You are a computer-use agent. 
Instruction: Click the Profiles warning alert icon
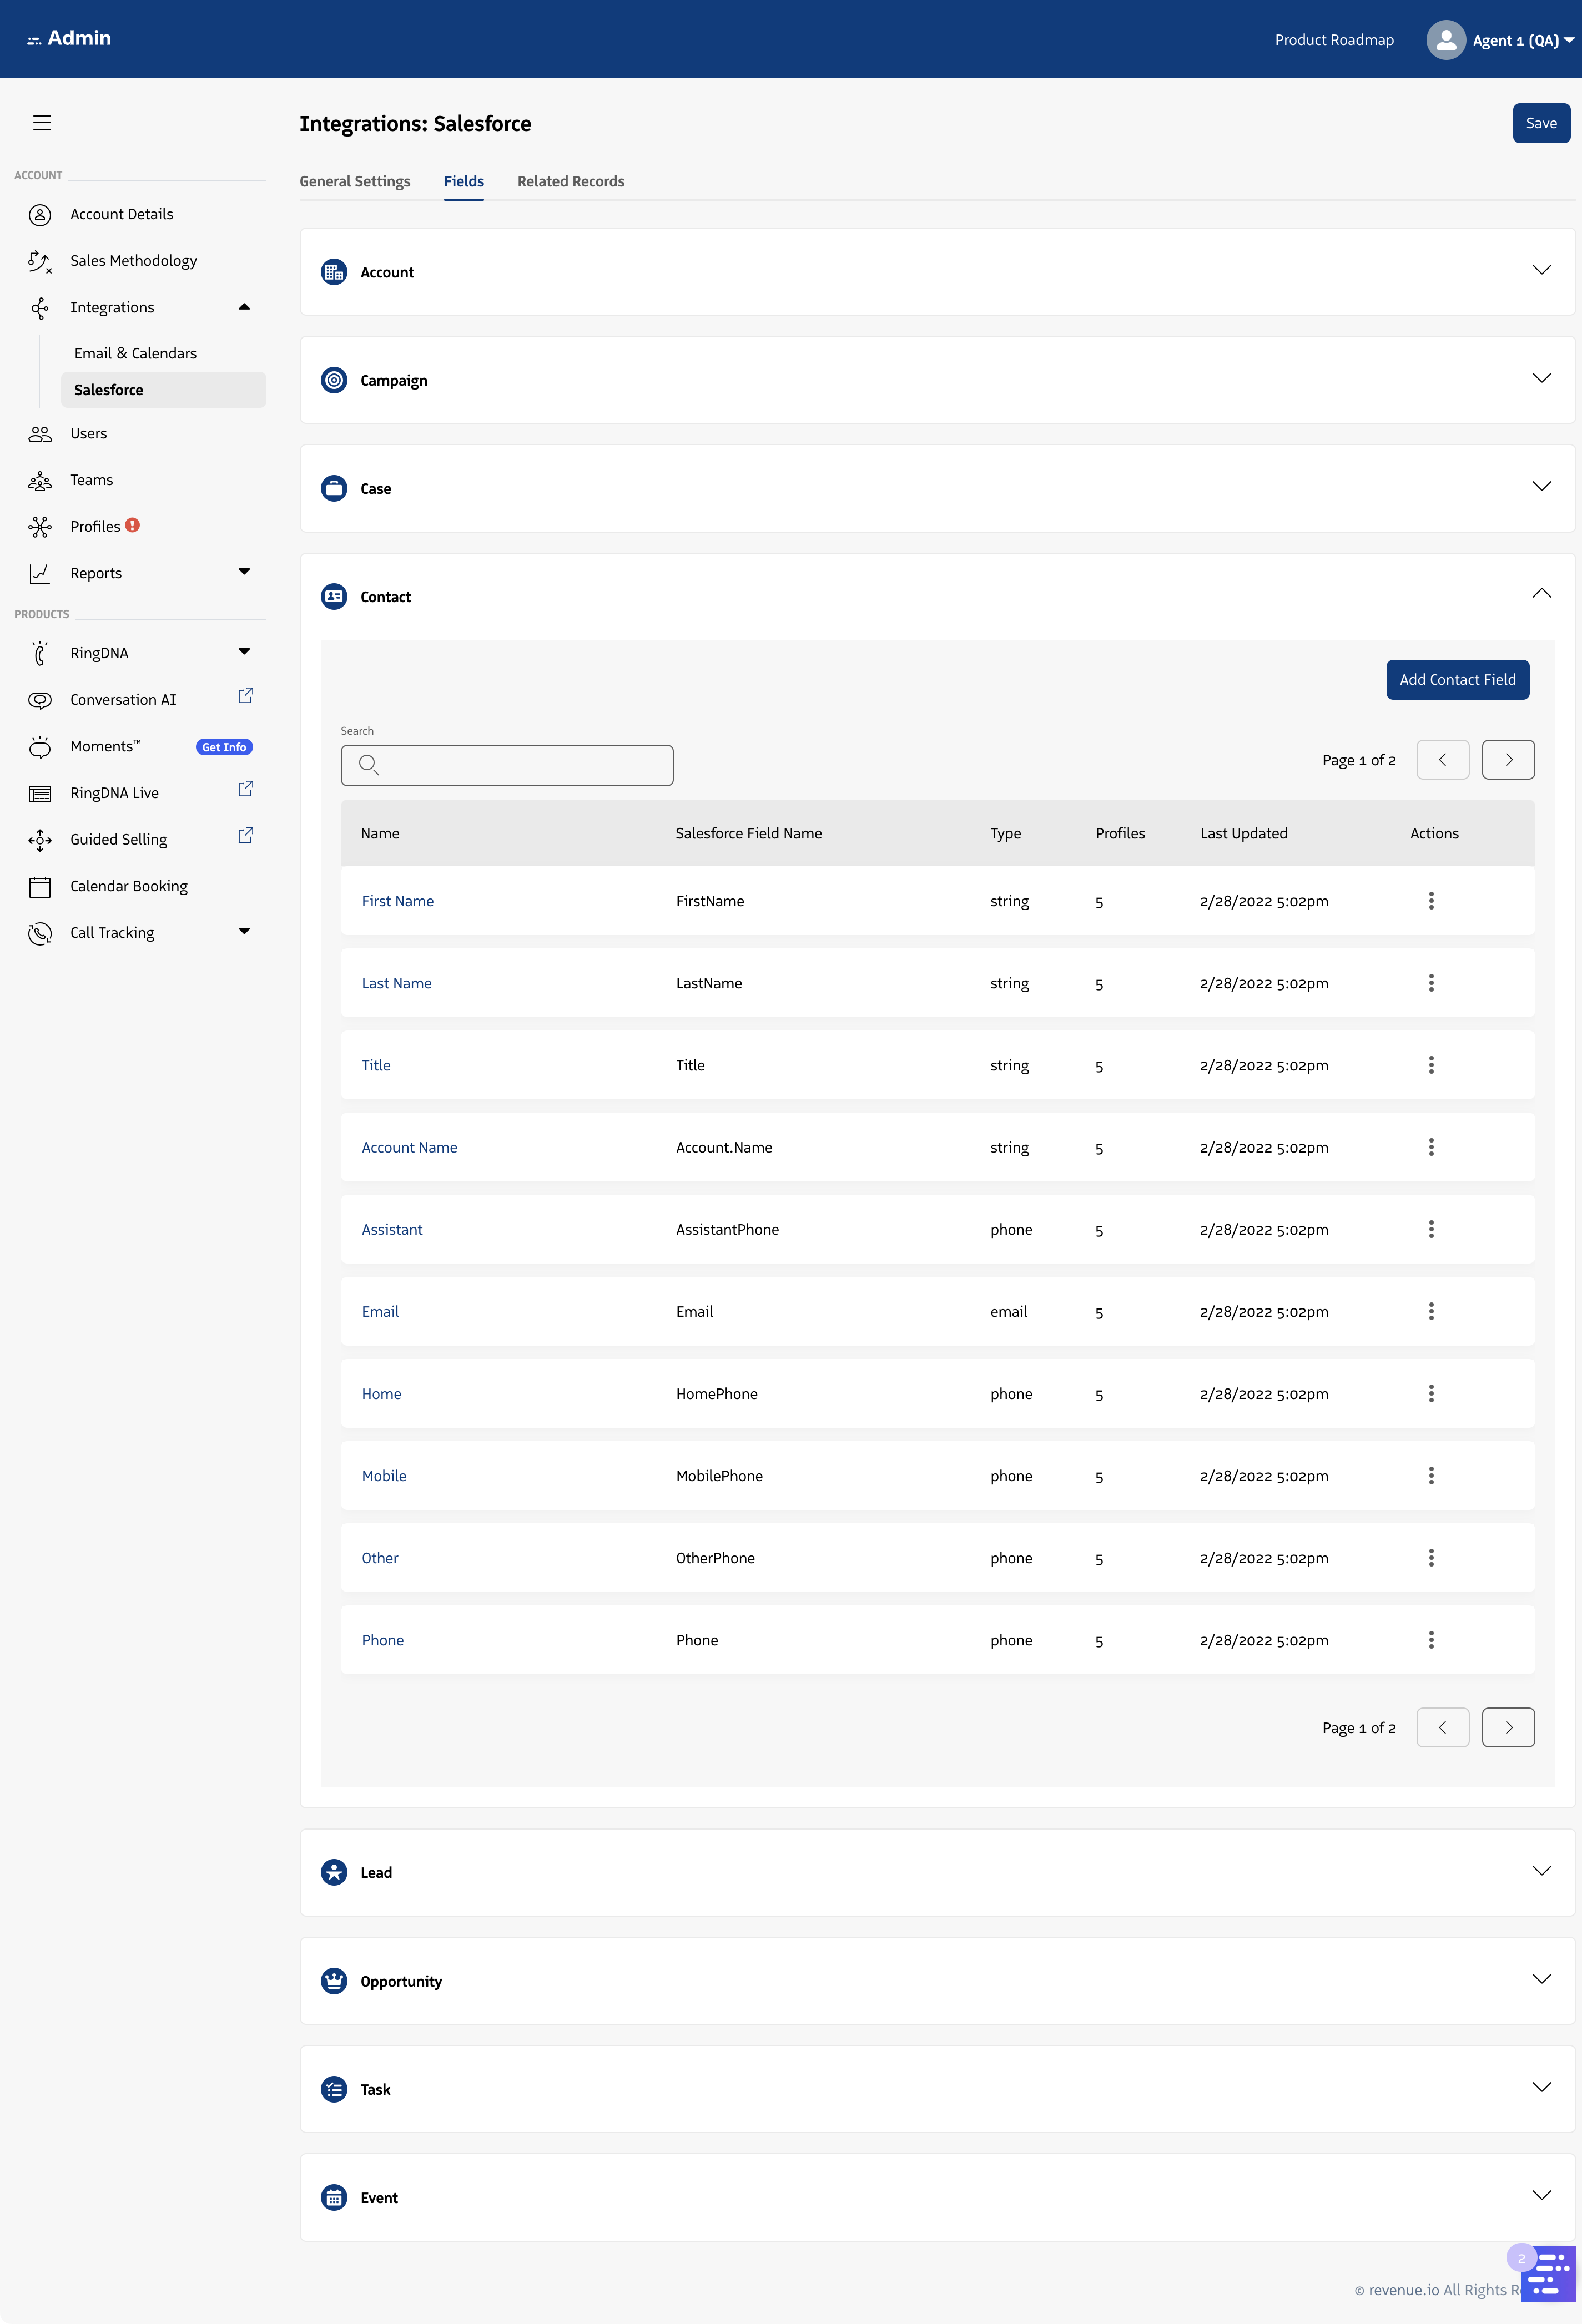132,525
